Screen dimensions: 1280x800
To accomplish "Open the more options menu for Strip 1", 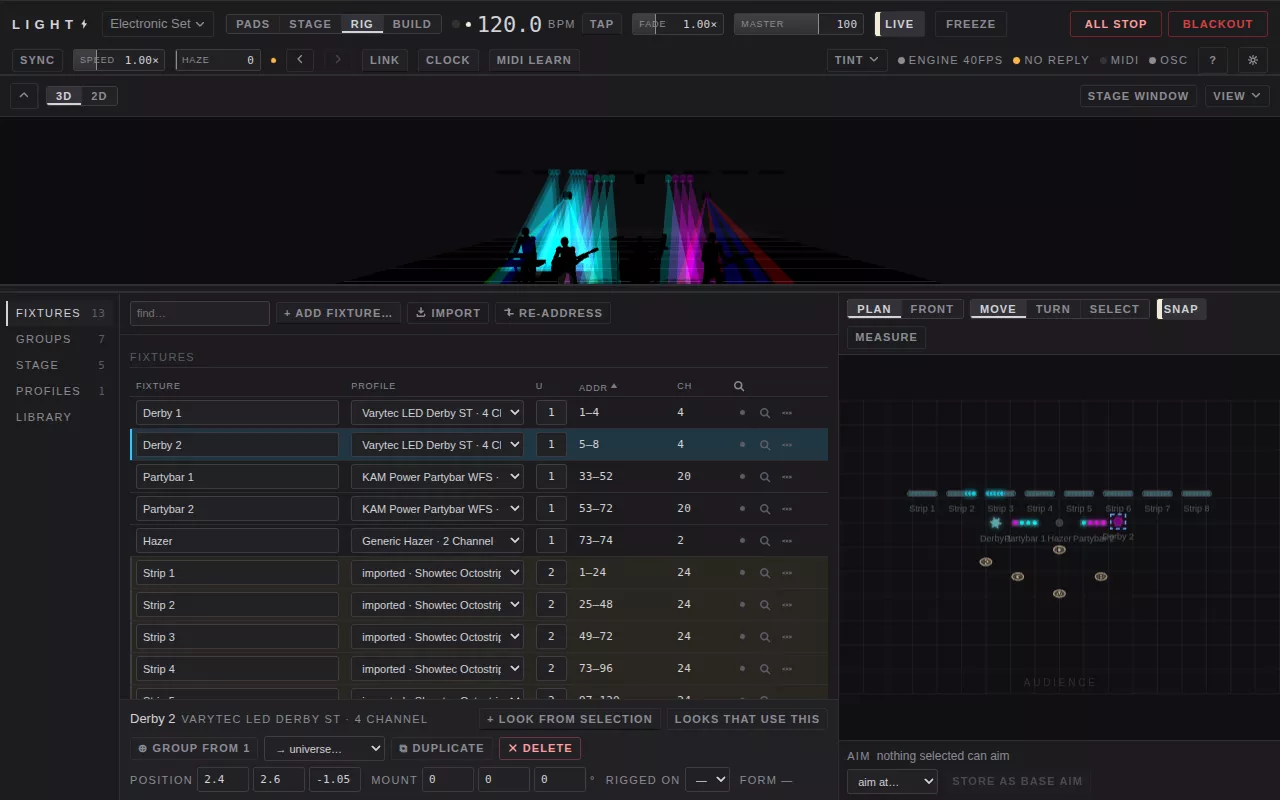I will click(x=787, y=573).
